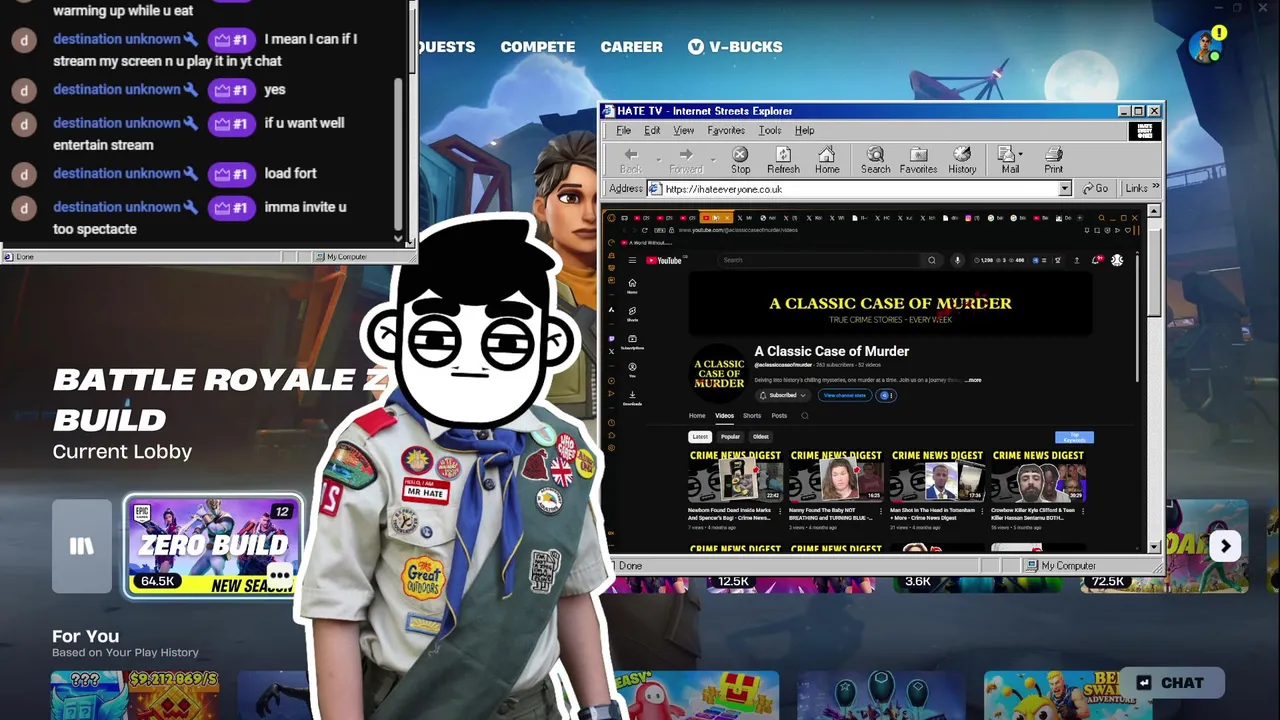Open the YouTube hamburger guide menu
The image size is (1280, 720).
632,260
